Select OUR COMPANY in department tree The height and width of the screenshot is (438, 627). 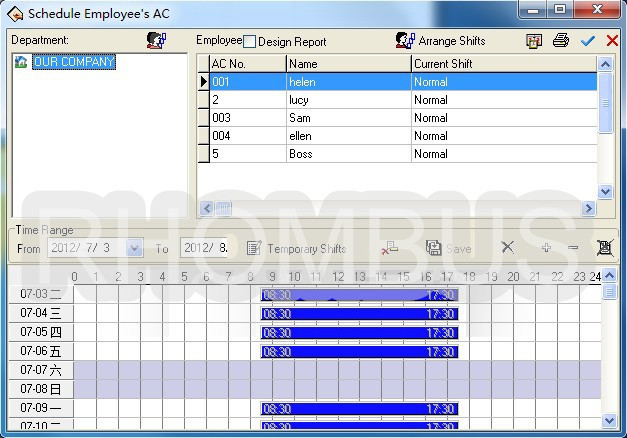(x=74, y=62)
